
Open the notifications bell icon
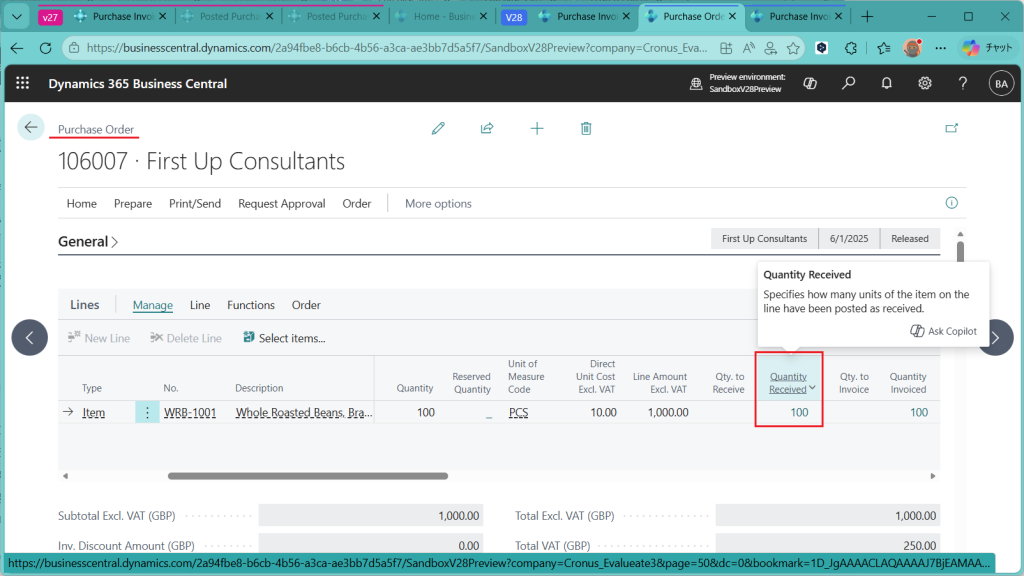[886, 84]
